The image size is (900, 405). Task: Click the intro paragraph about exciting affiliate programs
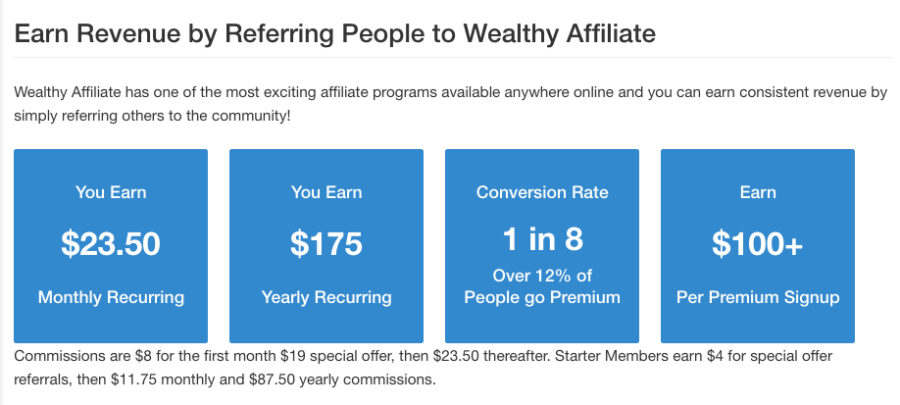[451, 104]
